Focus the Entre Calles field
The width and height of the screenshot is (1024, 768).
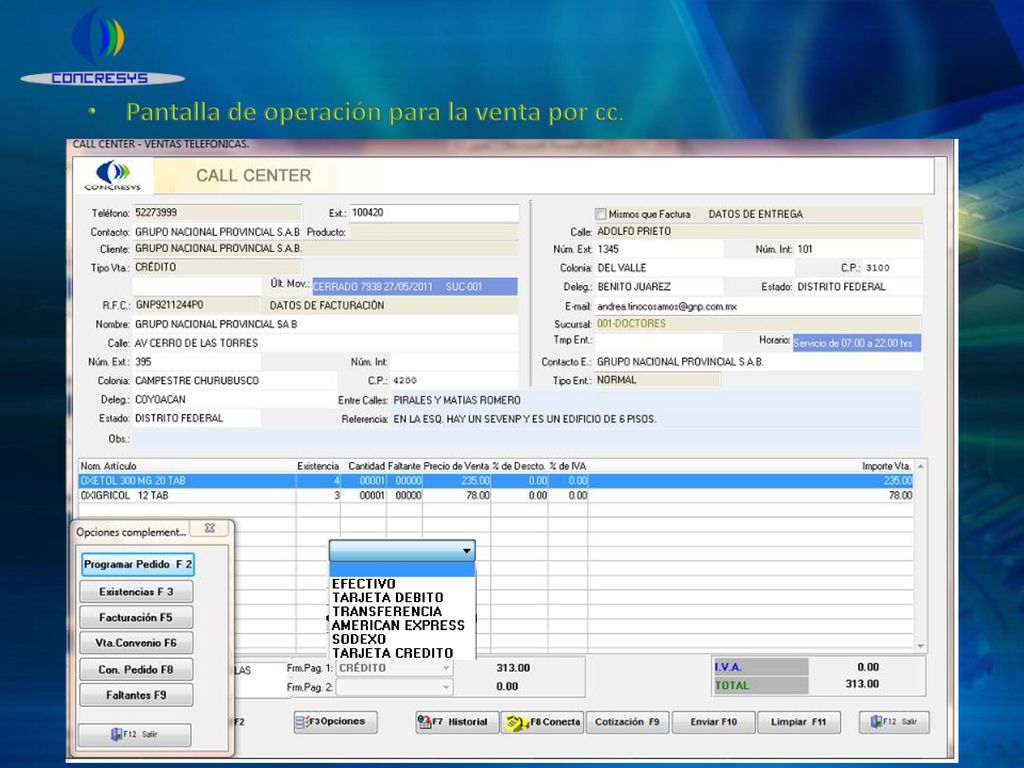tap(656, 400)
